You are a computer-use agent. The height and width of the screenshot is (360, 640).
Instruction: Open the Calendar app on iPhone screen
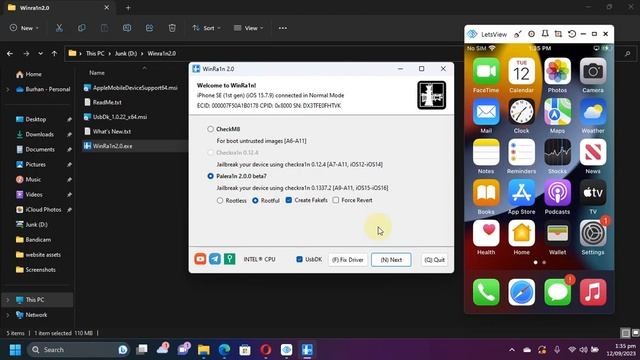coord(521,71)
